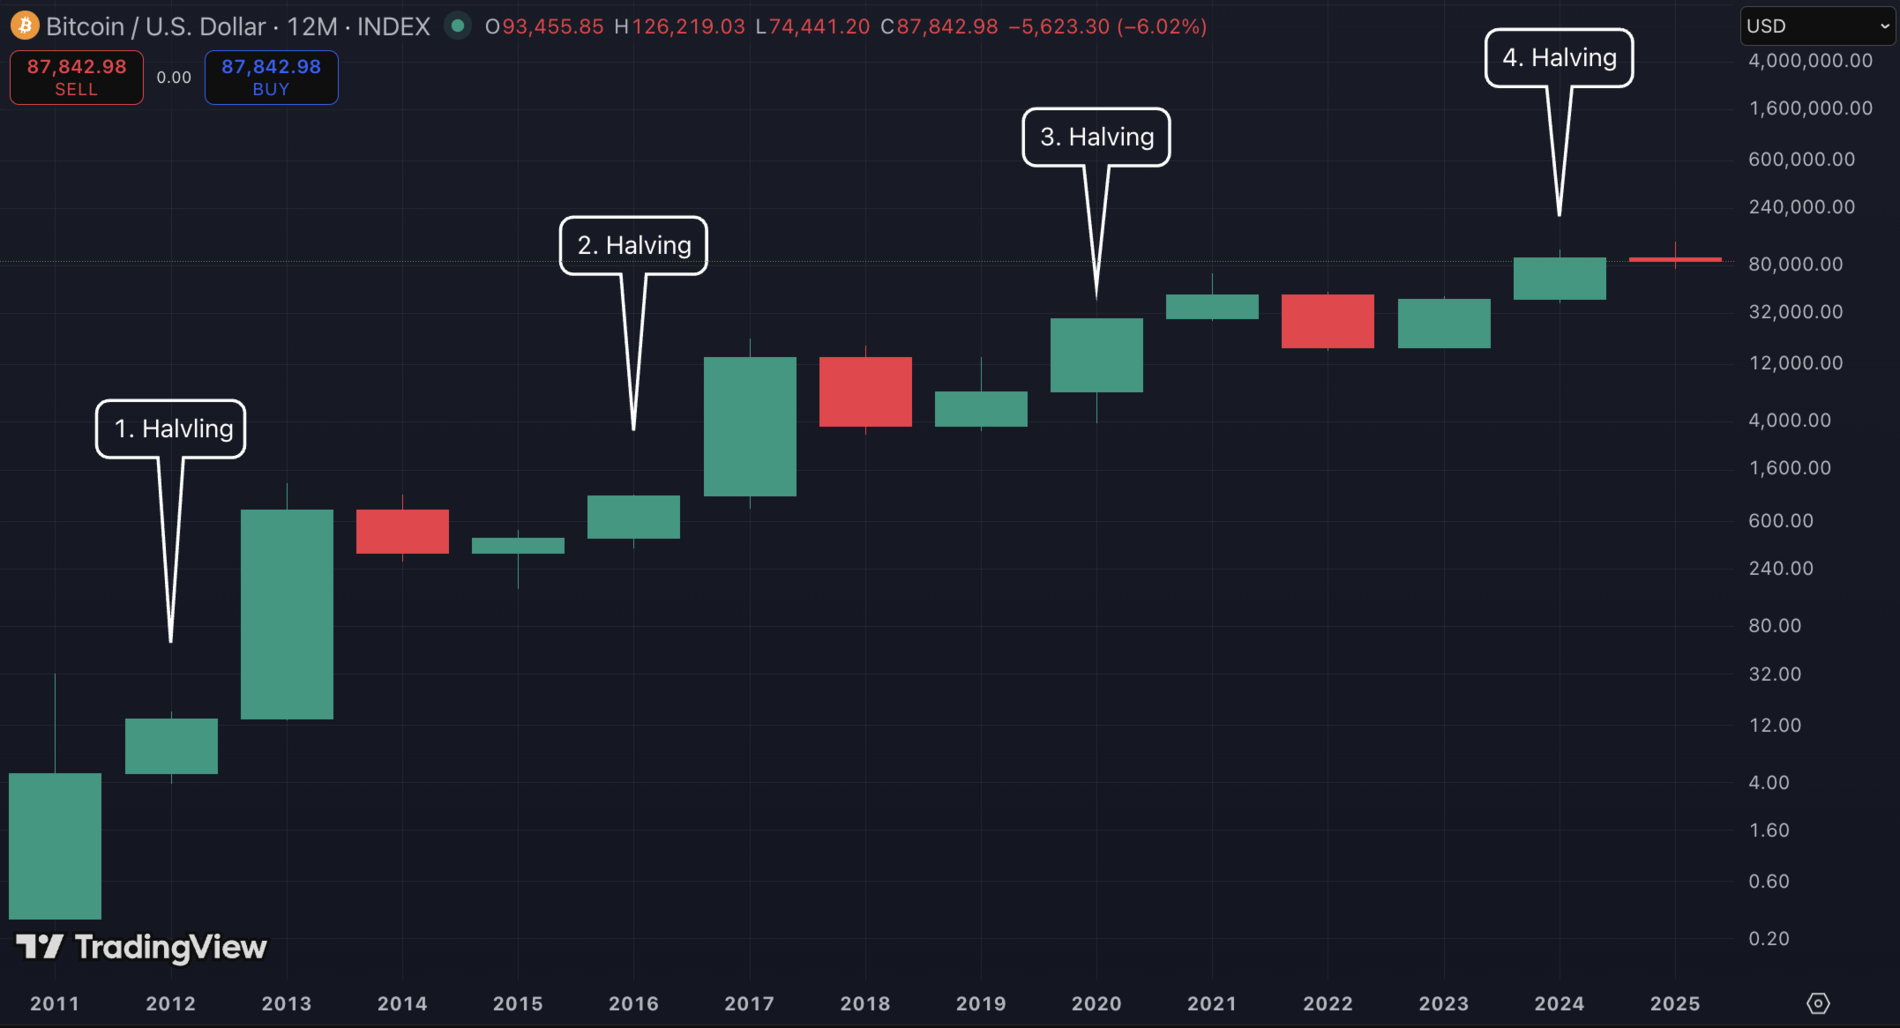Click the SELL button showing 87,842.98
The height and width of the screenshot is (1028, 1900).
coord(76,77)
